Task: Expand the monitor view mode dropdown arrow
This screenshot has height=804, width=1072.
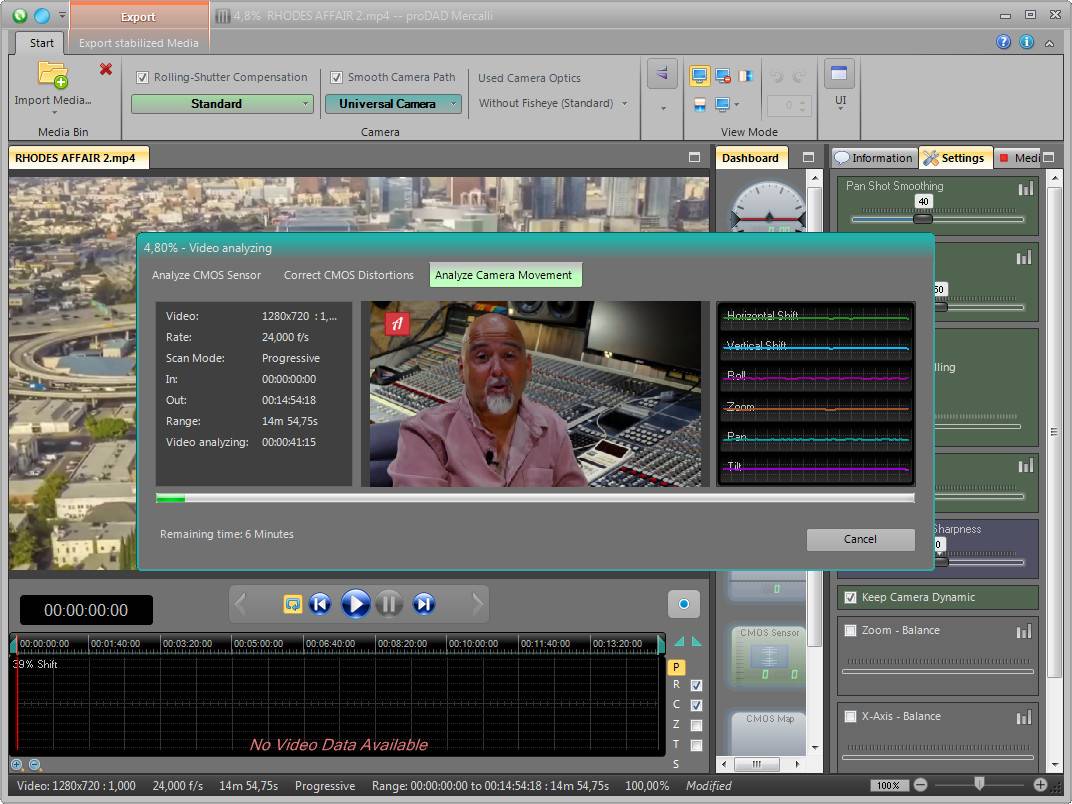Action: [736, 105]
